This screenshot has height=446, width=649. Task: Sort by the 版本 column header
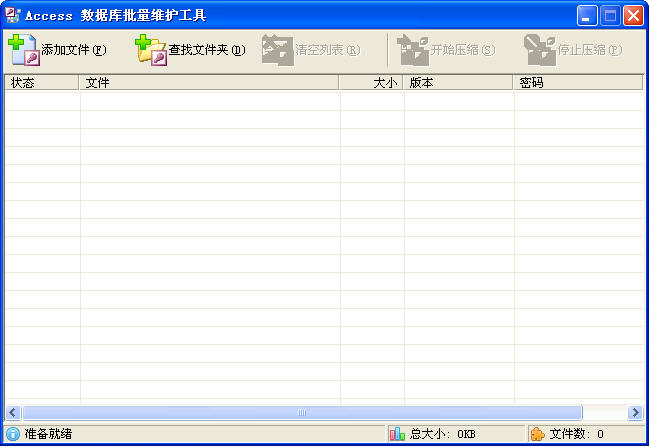tap(458, 83)
